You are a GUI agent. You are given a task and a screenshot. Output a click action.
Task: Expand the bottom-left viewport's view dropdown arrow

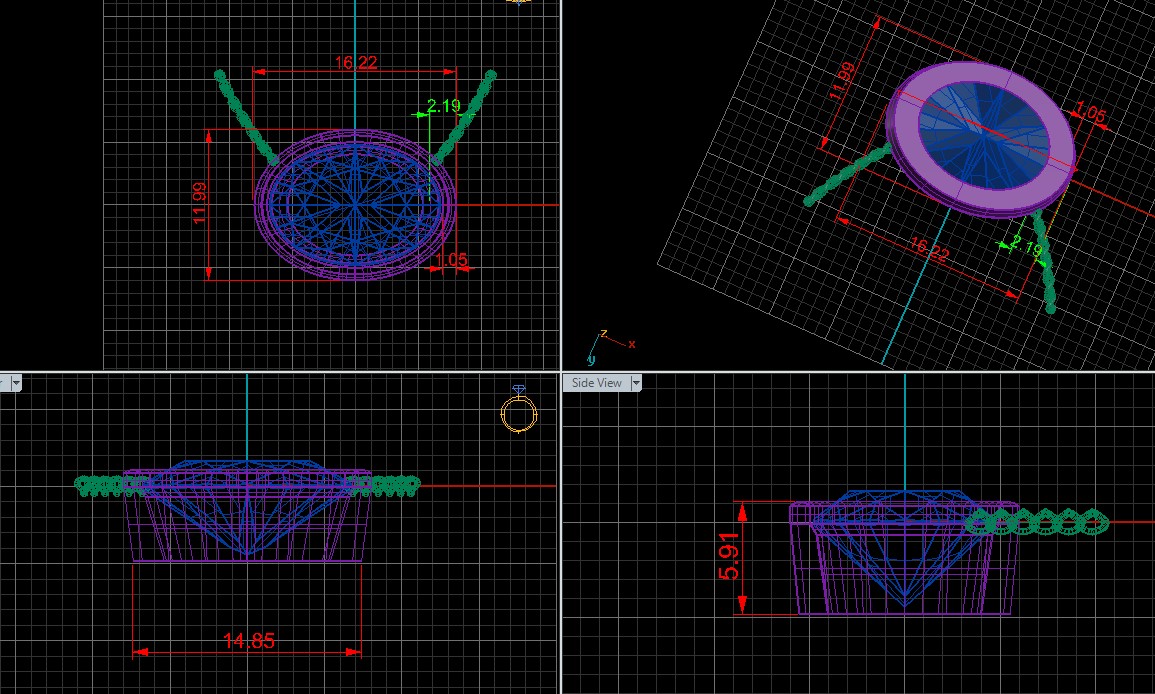[x=17, y=383]
